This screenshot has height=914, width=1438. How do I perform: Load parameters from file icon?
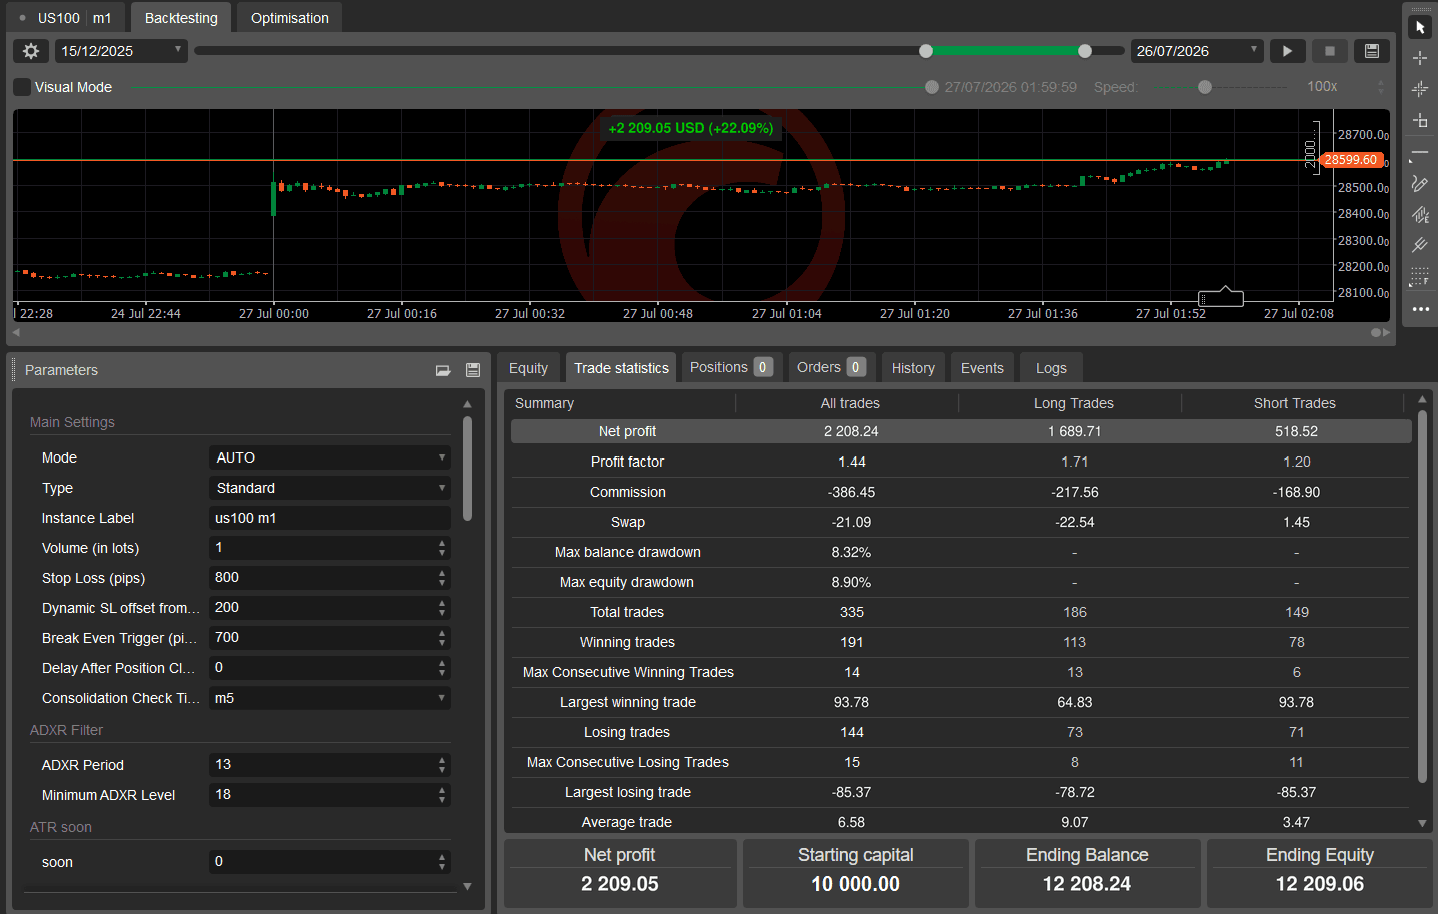click(x=443, y=370)
